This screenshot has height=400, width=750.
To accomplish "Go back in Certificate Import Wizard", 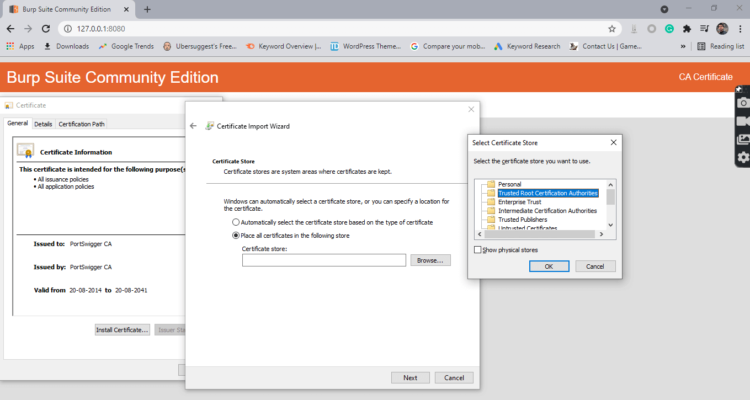I will tap(193, 126).
